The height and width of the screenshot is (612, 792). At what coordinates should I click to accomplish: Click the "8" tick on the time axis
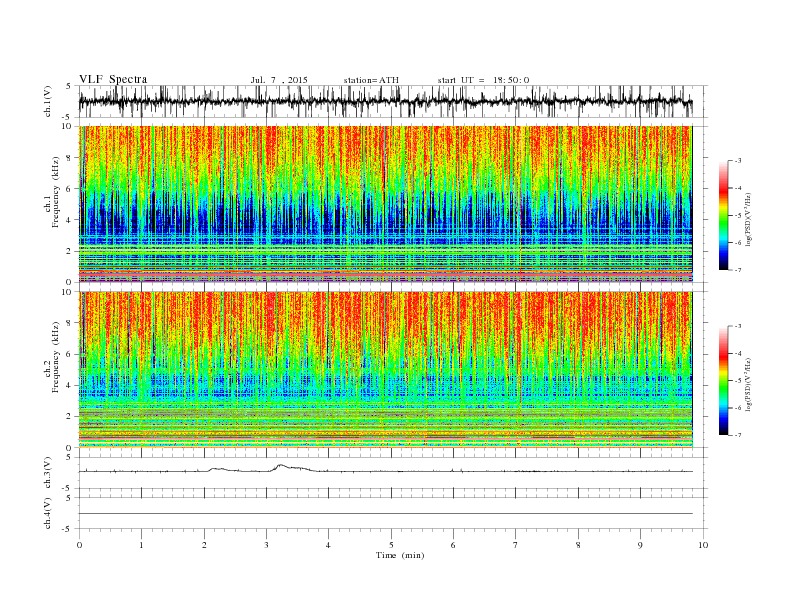578,545
